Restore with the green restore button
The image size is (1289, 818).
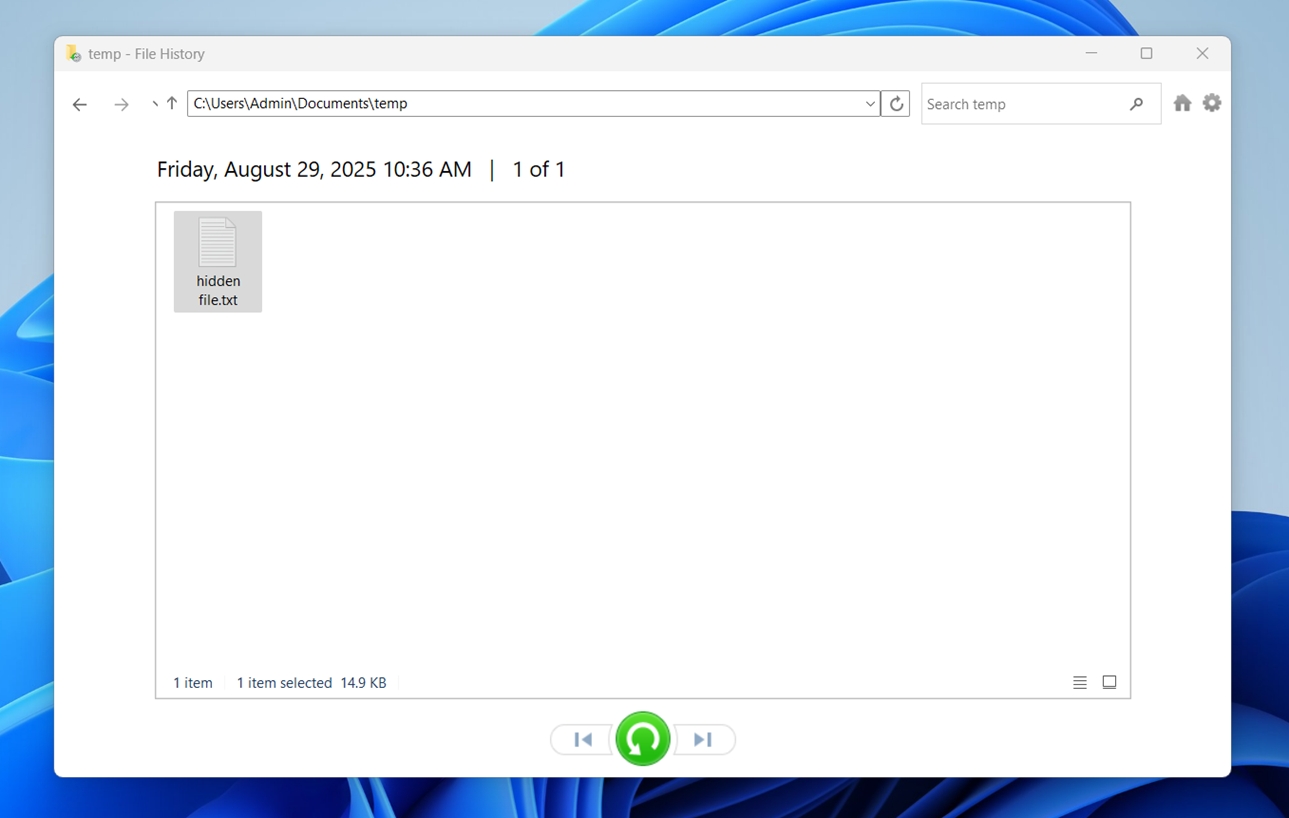click(642, 739)
